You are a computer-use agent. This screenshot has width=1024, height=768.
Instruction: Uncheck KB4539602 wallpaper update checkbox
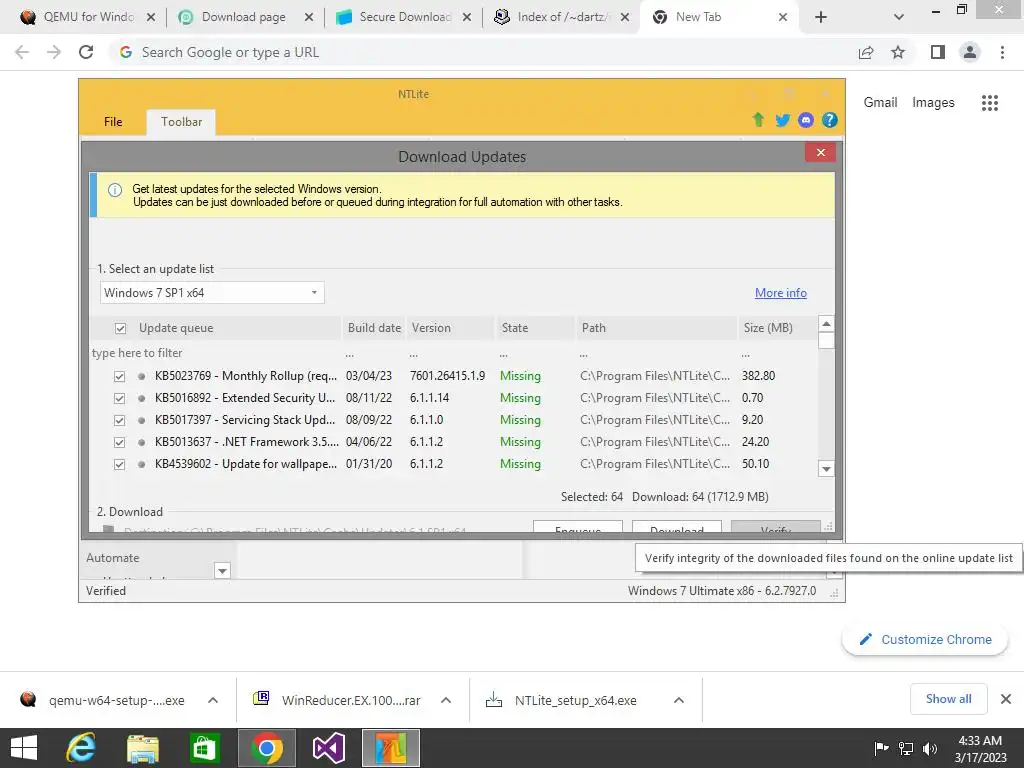click(x=119, y=465)
